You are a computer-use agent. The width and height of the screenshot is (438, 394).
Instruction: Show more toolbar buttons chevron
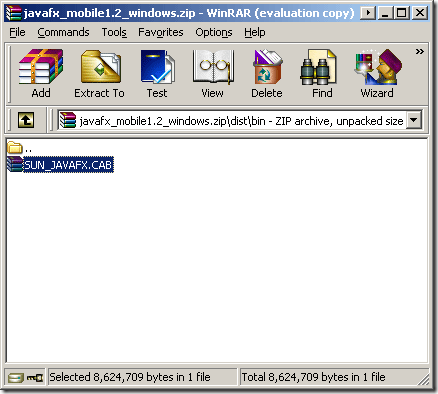tap(420, 51)
